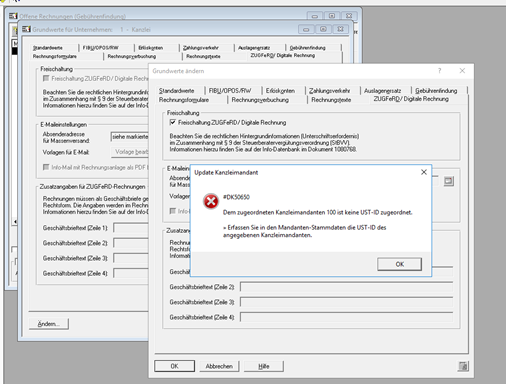Open Erlöskonten tab in Grundwerte ändern
Image resolution: width=506 pixels, height=384 pixels.
[x=280, y=91]
